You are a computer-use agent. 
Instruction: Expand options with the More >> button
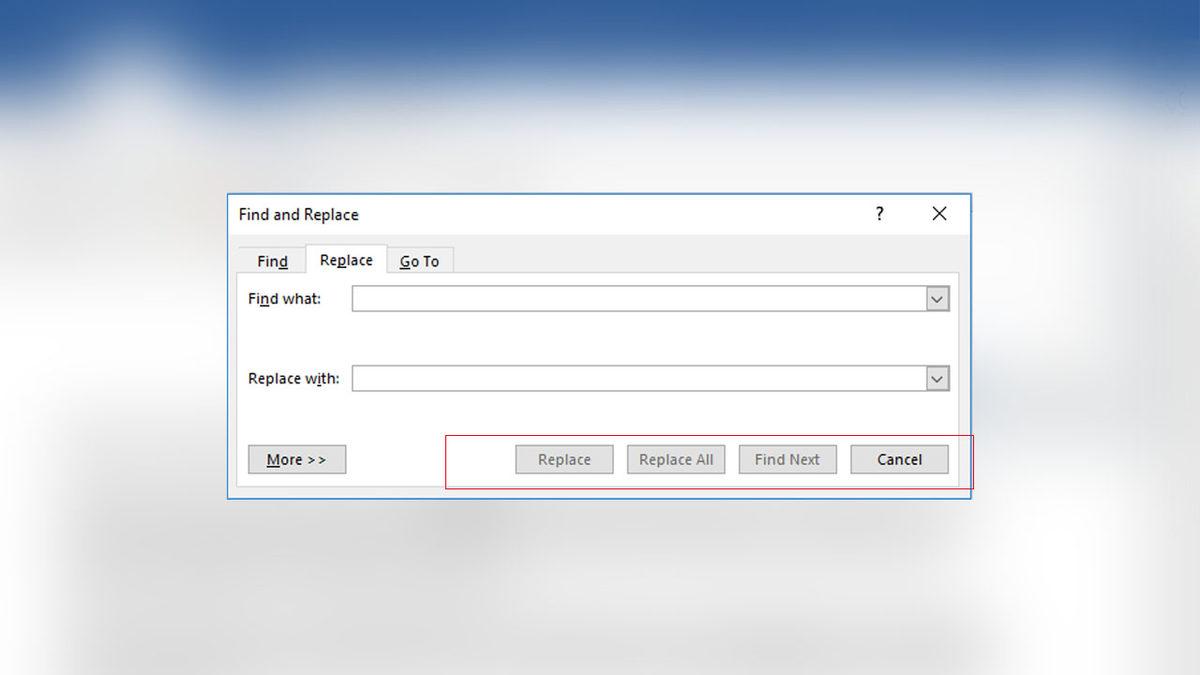[x=297, y=460]
